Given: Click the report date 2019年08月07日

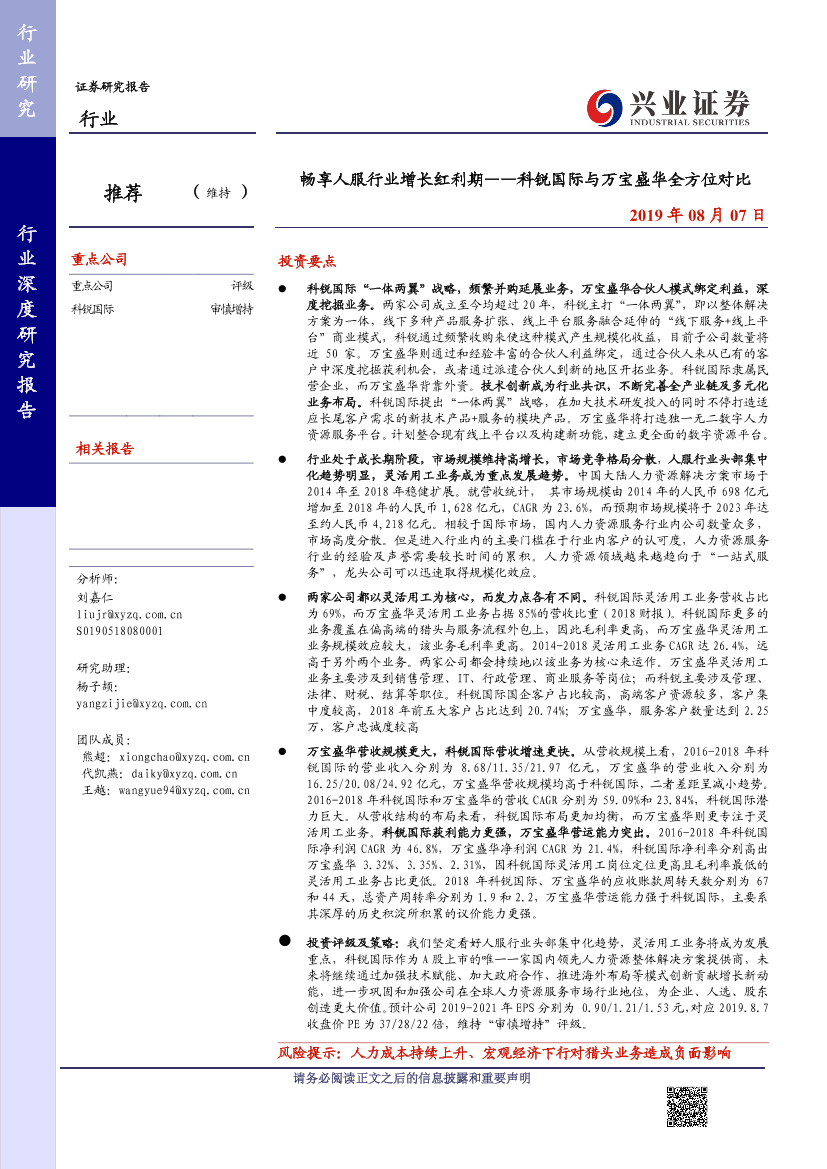Looking at the screenshot, I should tap(696, 215).
